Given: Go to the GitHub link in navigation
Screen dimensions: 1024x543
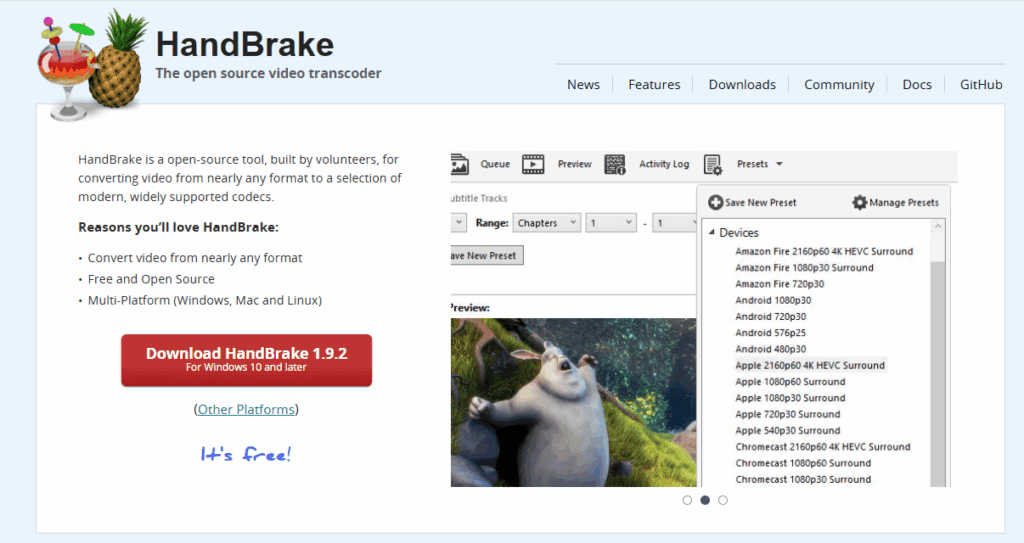Looking at the screenshot, I should point(981,84).
